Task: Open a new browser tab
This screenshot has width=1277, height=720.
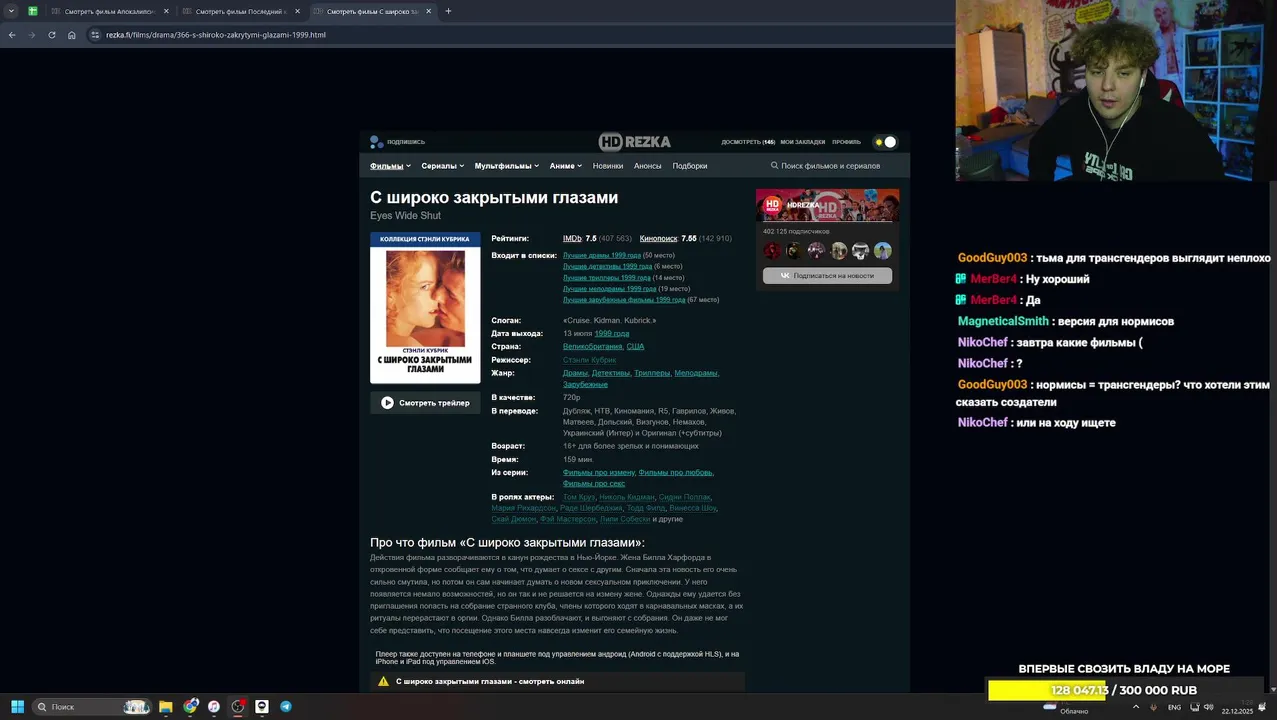Action: click(x=448, y=11)
